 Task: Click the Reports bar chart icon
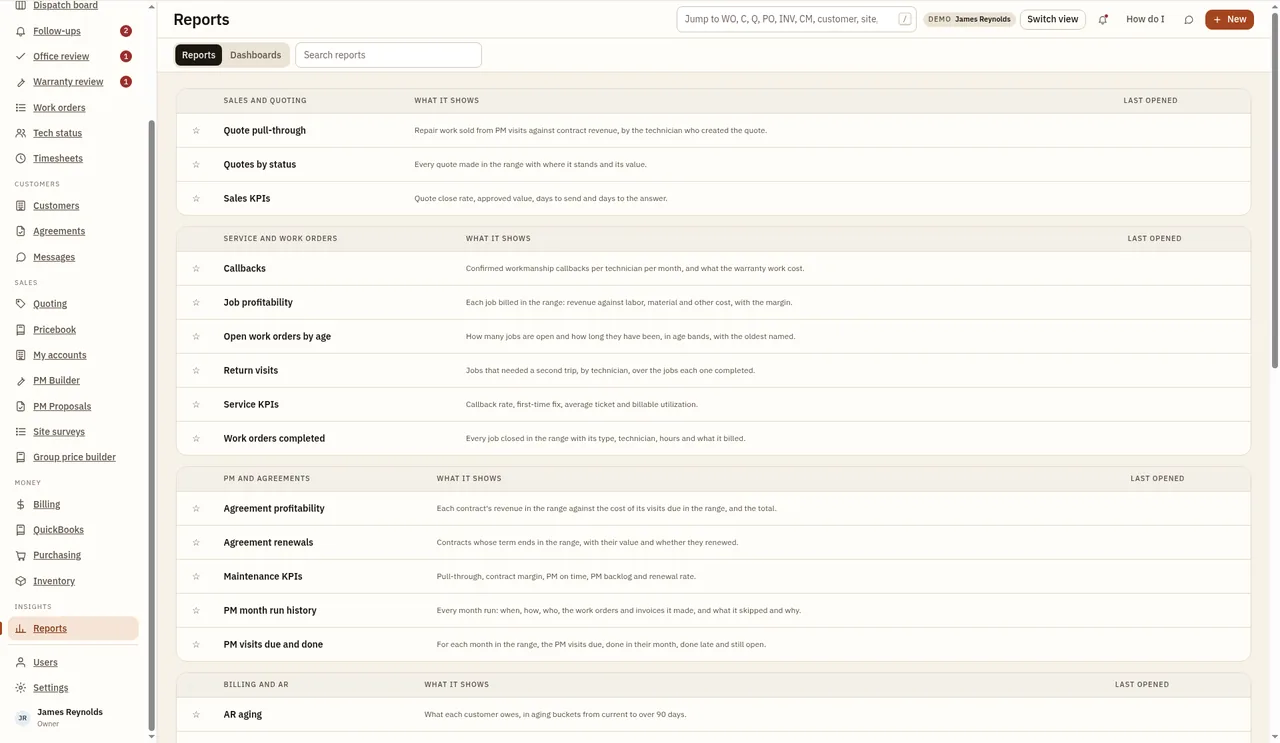[21, 629]
